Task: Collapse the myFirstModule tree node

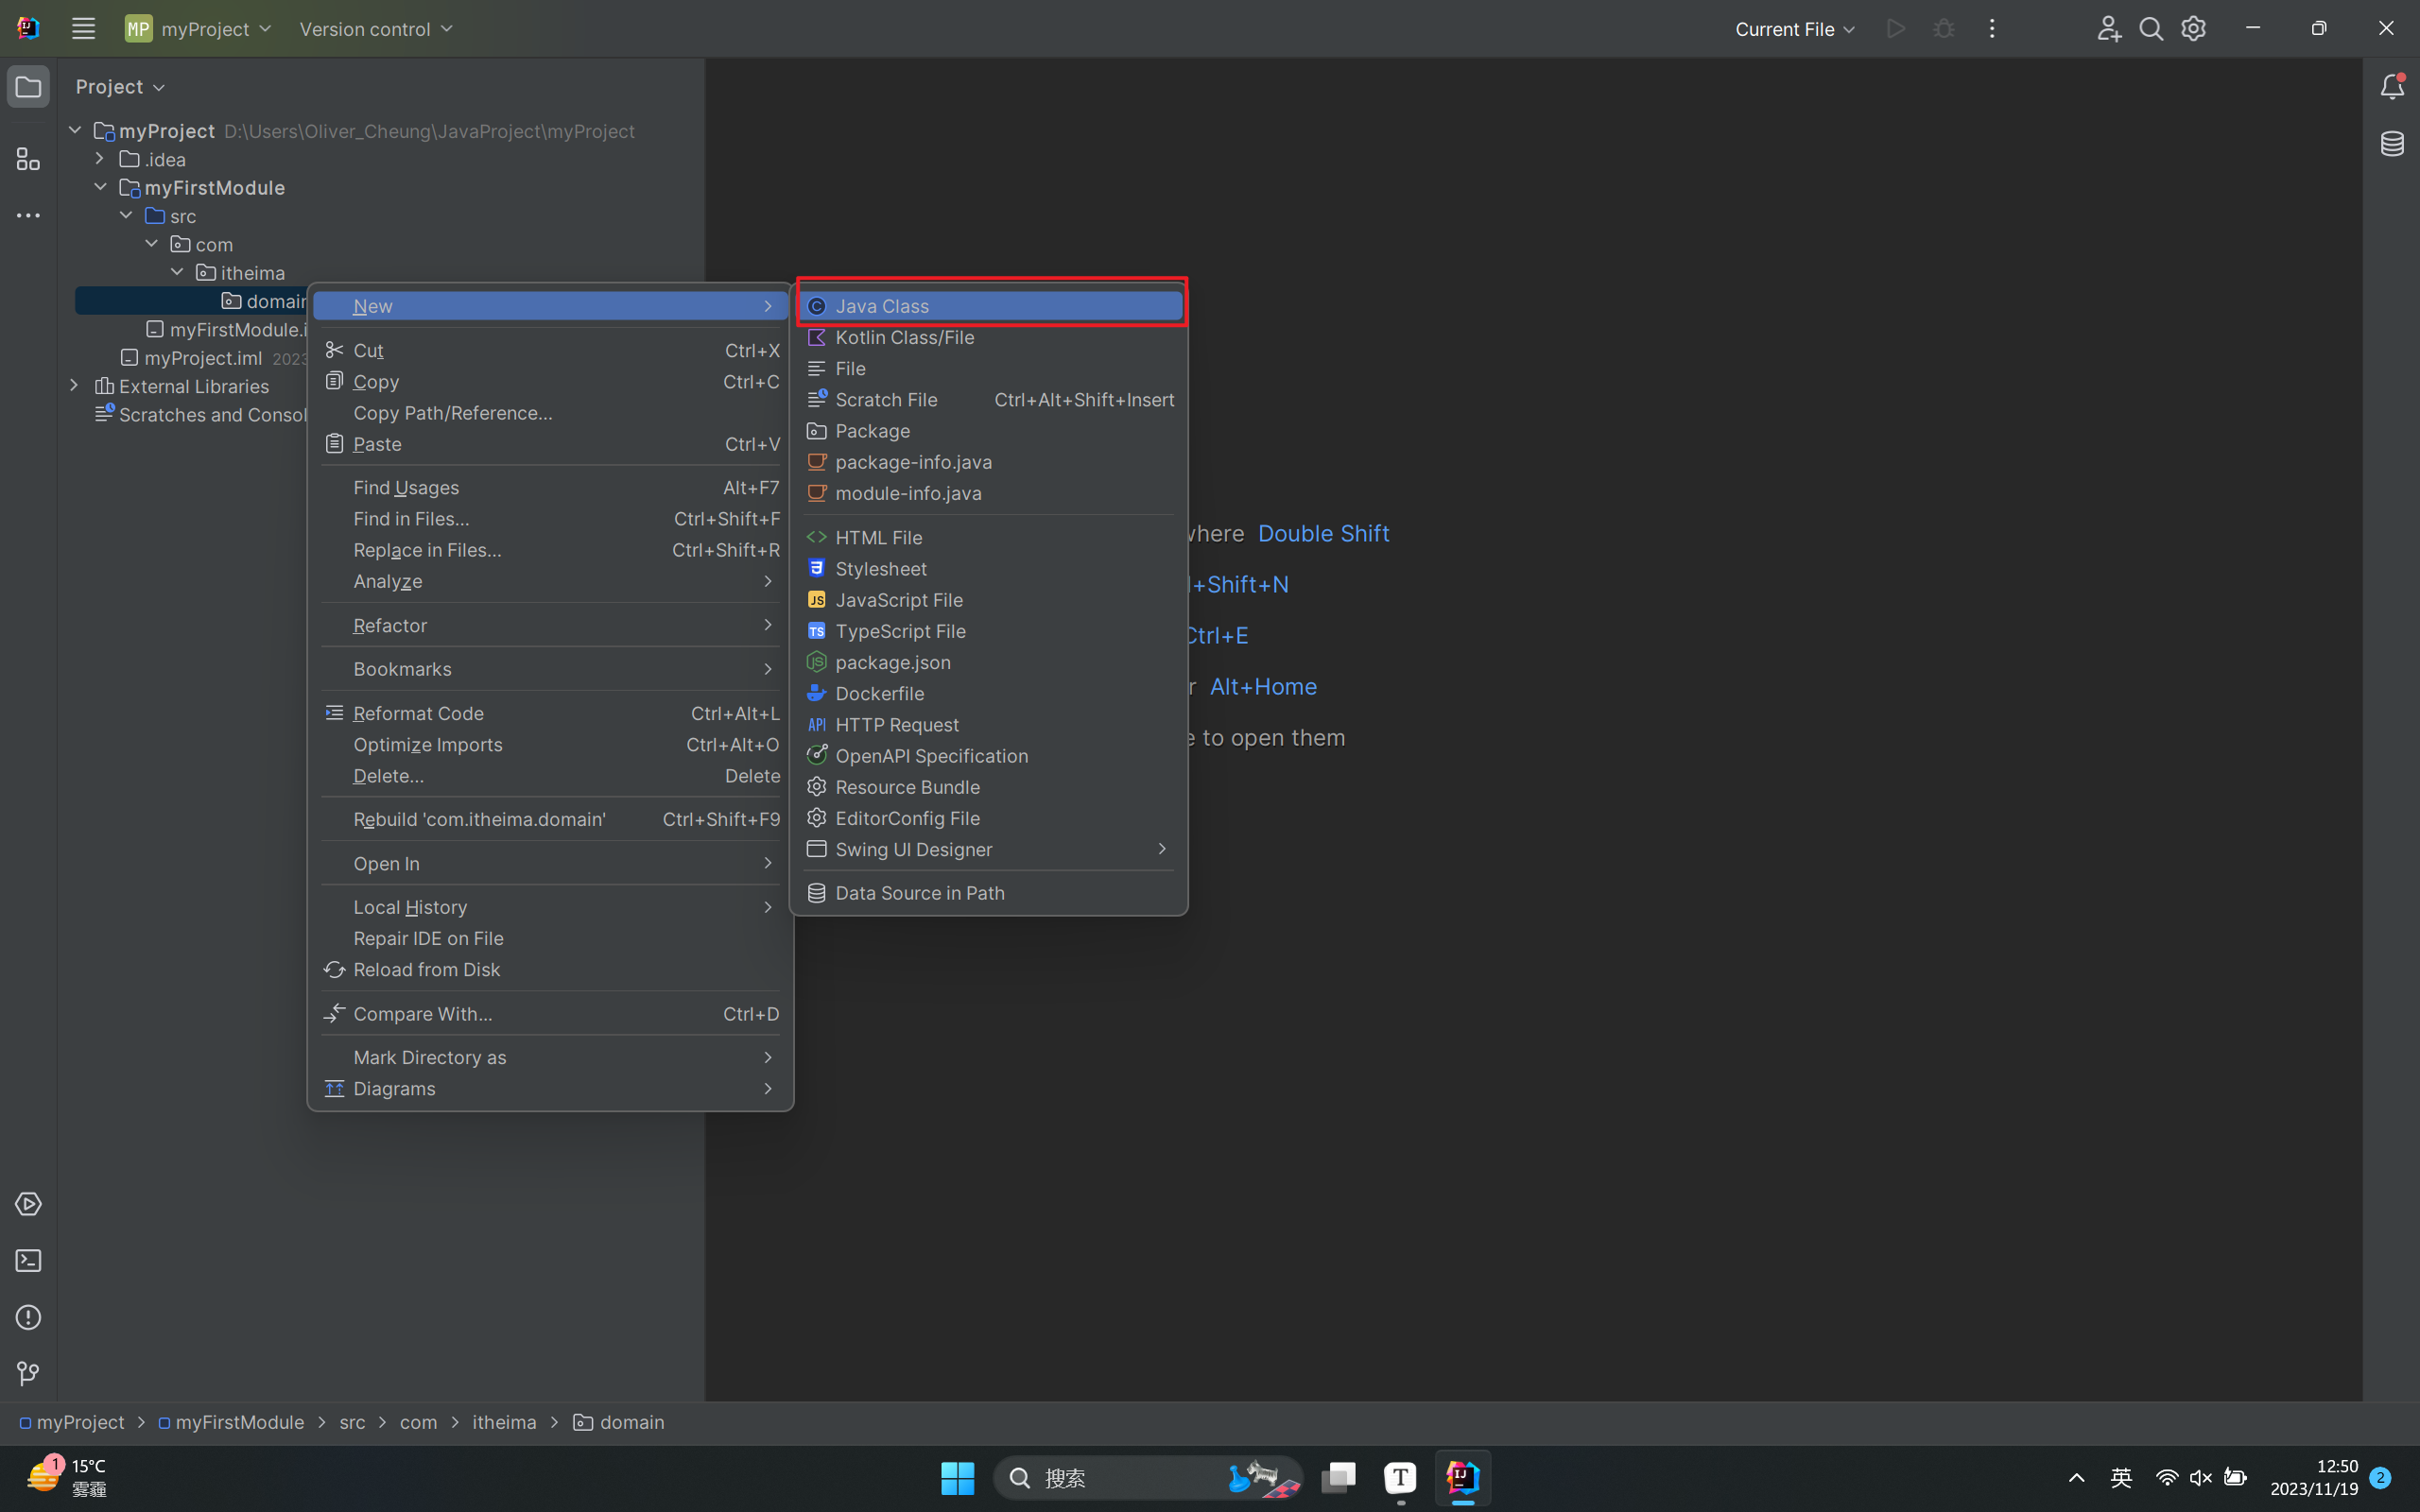Action: pyautogui.click(x=100, y=187)
